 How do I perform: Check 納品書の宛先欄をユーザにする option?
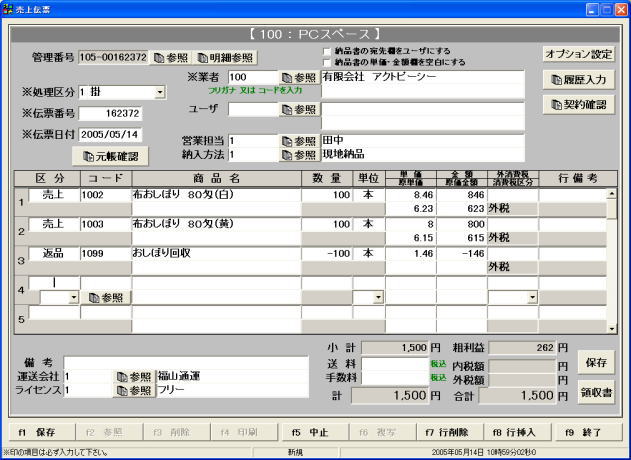point(327,52)
